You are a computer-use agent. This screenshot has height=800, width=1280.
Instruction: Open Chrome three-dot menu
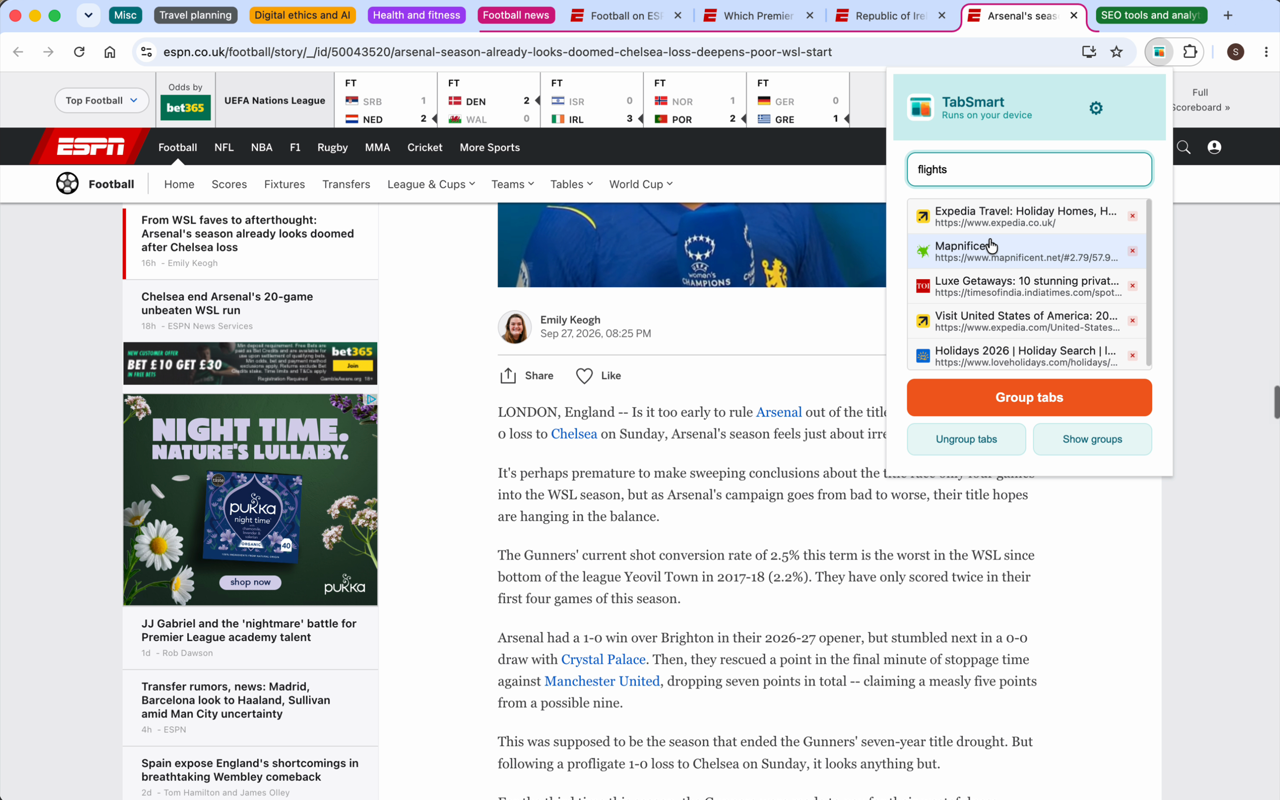pyautogui.click(x=1266, y=52)
